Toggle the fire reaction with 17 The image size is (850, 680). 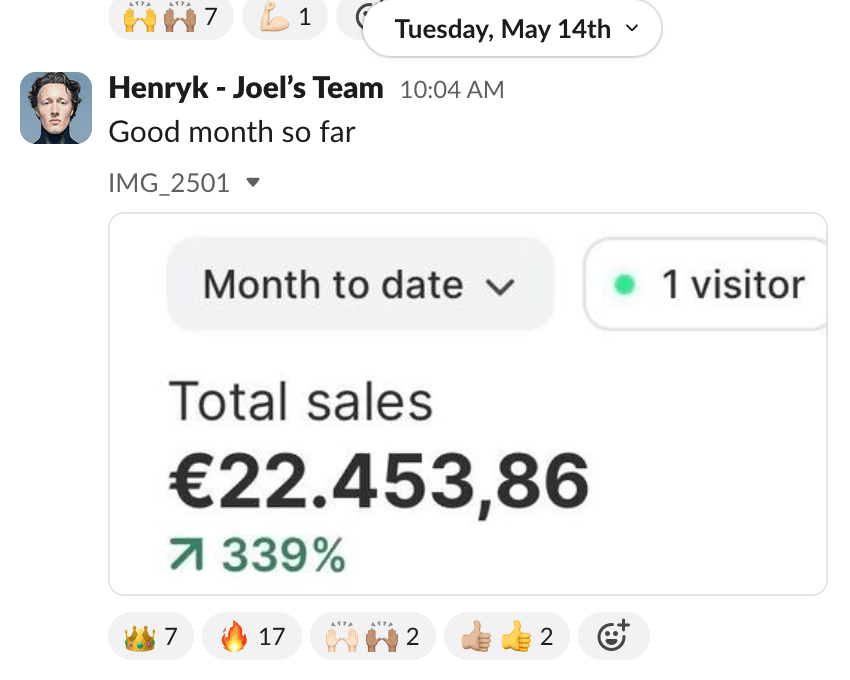(251, 636)
